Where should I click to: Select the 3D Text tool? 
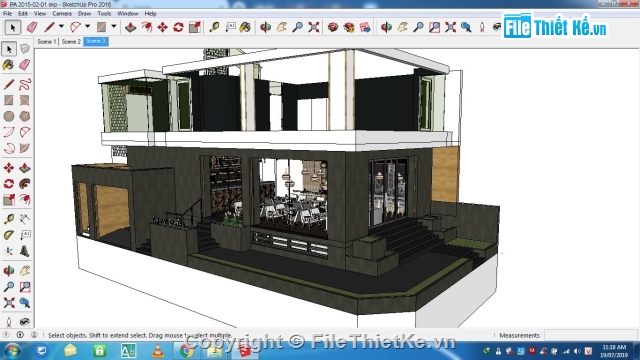pos(24,251)
